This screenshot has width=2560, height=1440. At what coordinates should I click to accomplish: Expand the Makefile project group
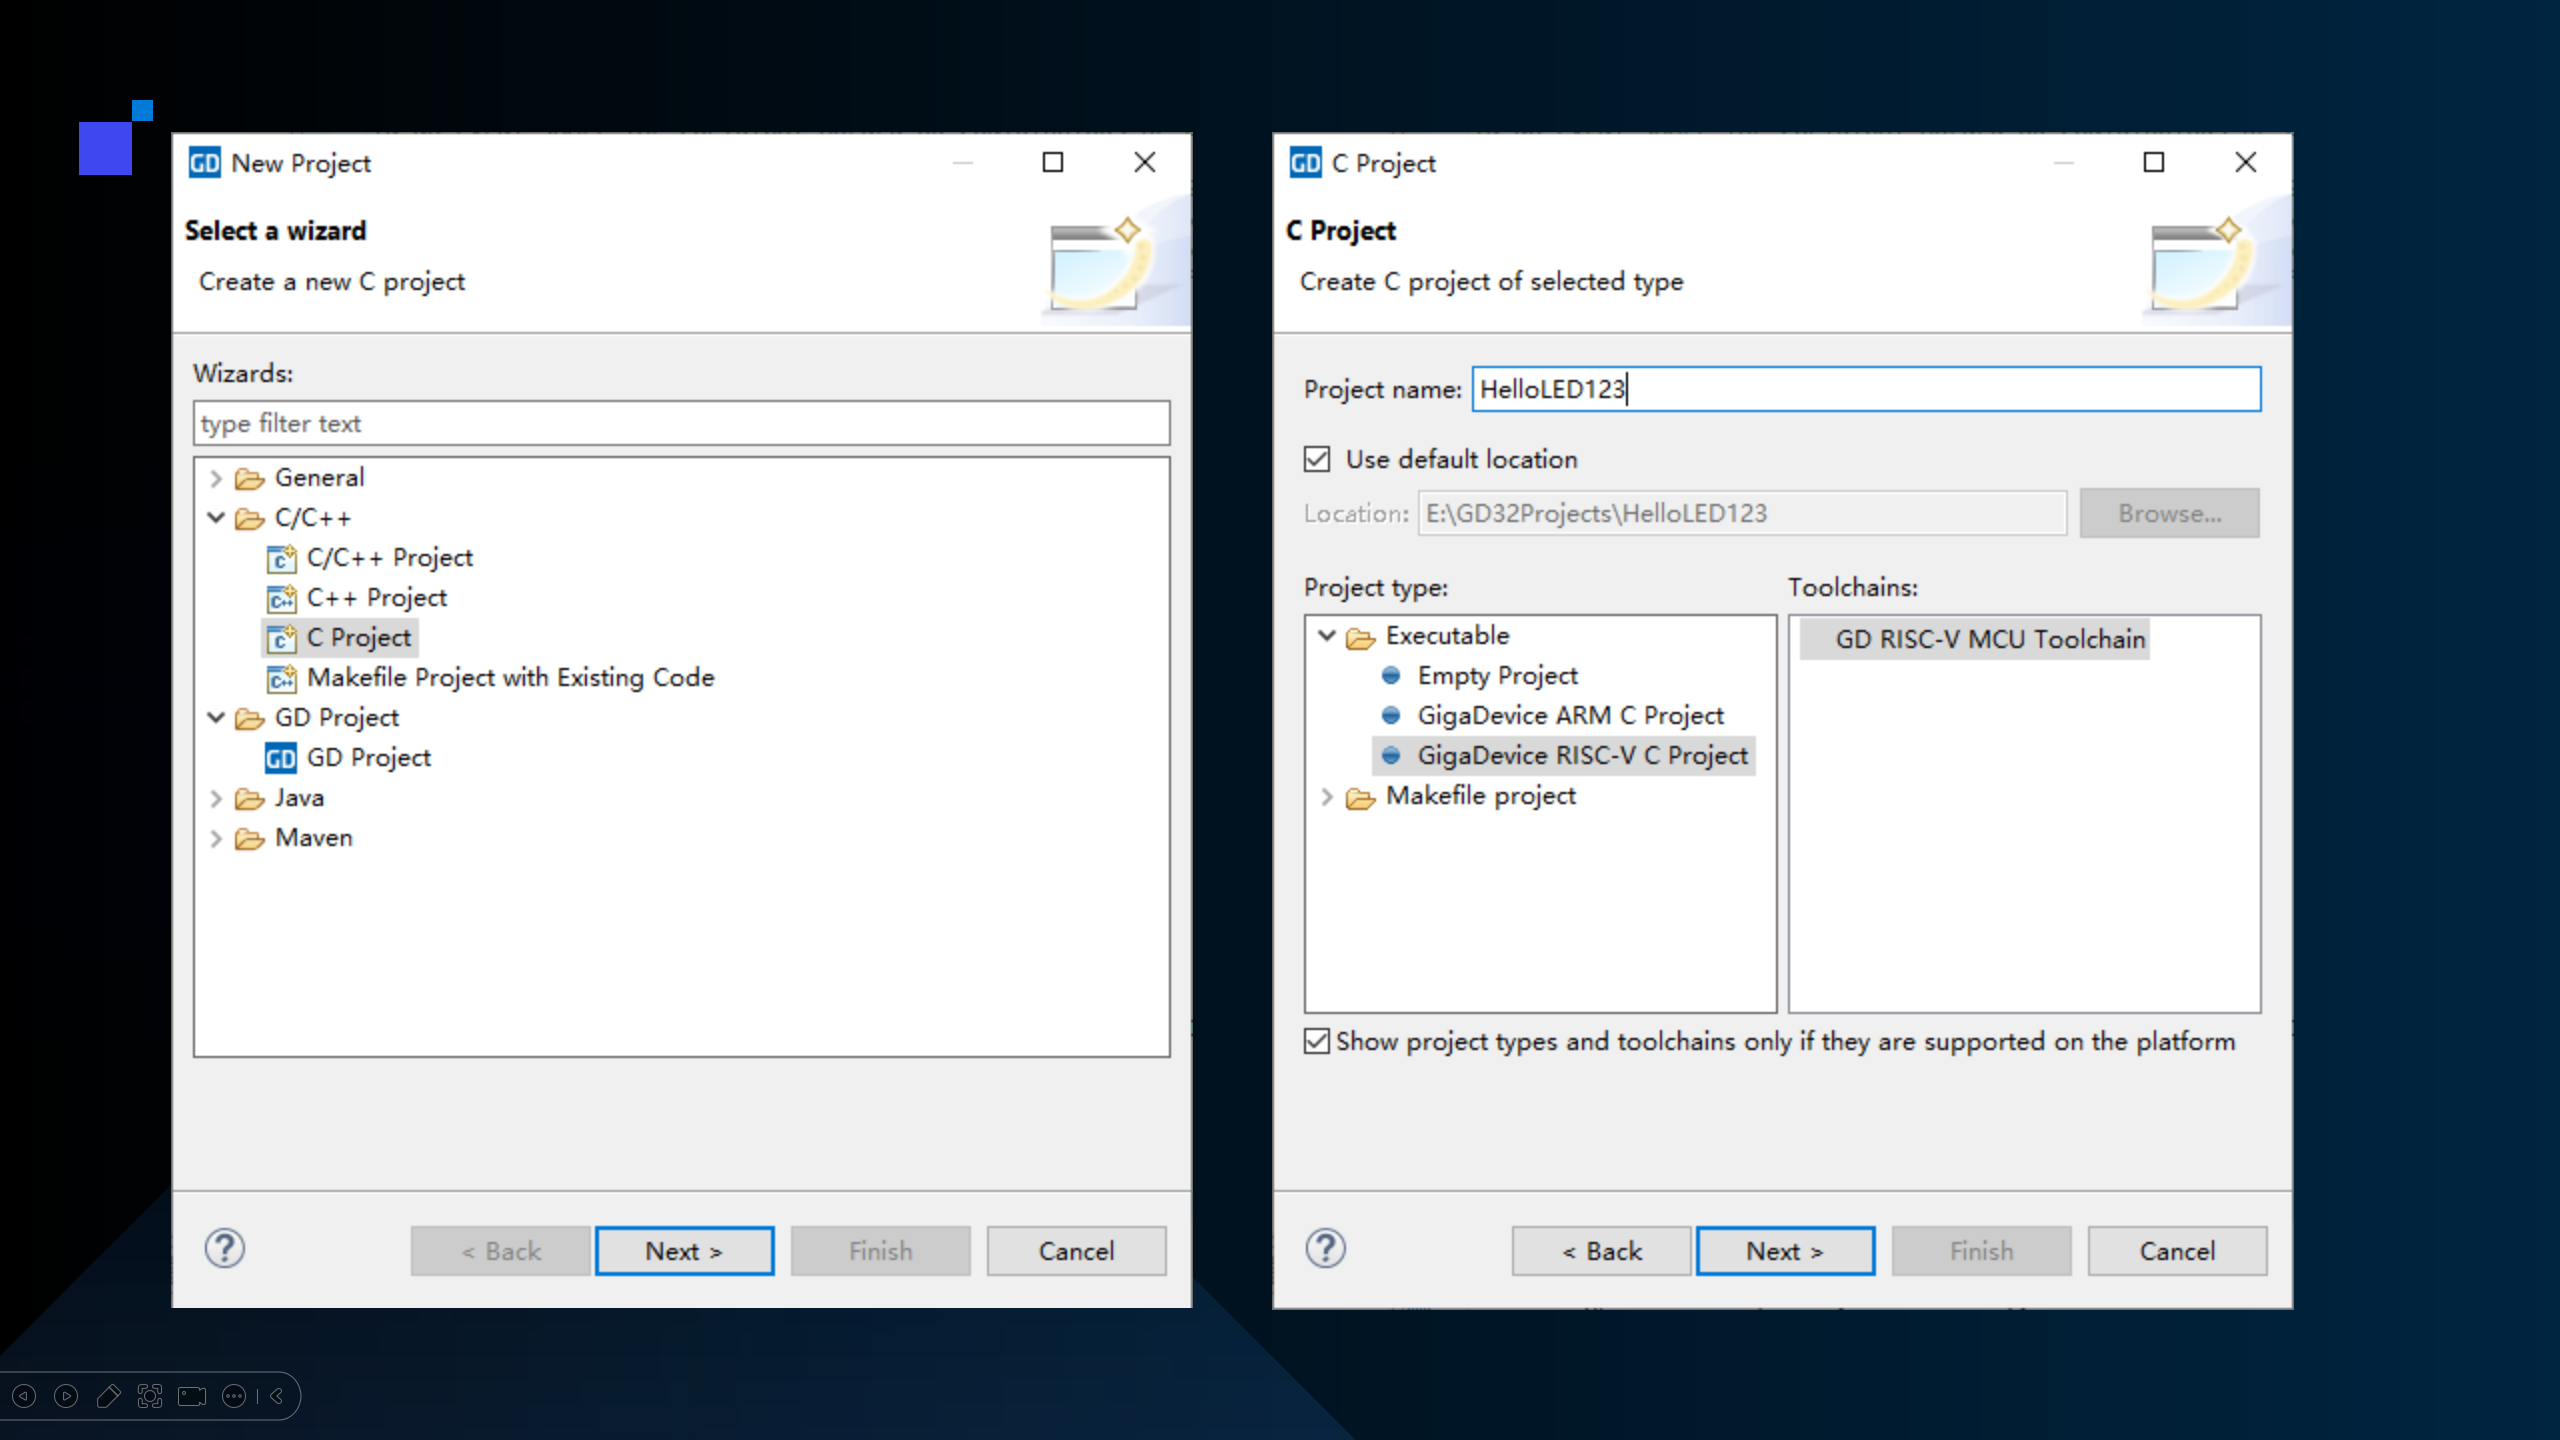click(x=1327, y=796)
